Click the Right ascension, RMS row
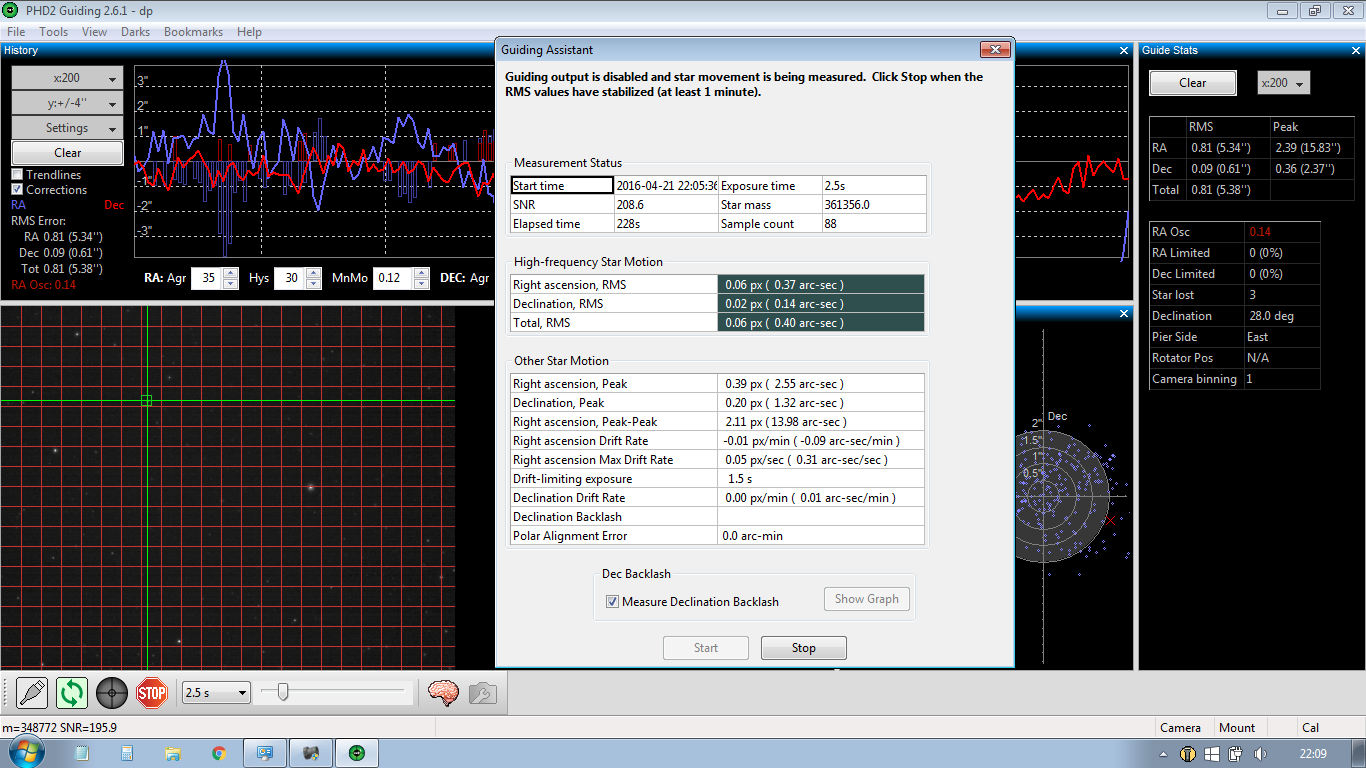This screenshot has width=1366, height=768. coord(717,285)
